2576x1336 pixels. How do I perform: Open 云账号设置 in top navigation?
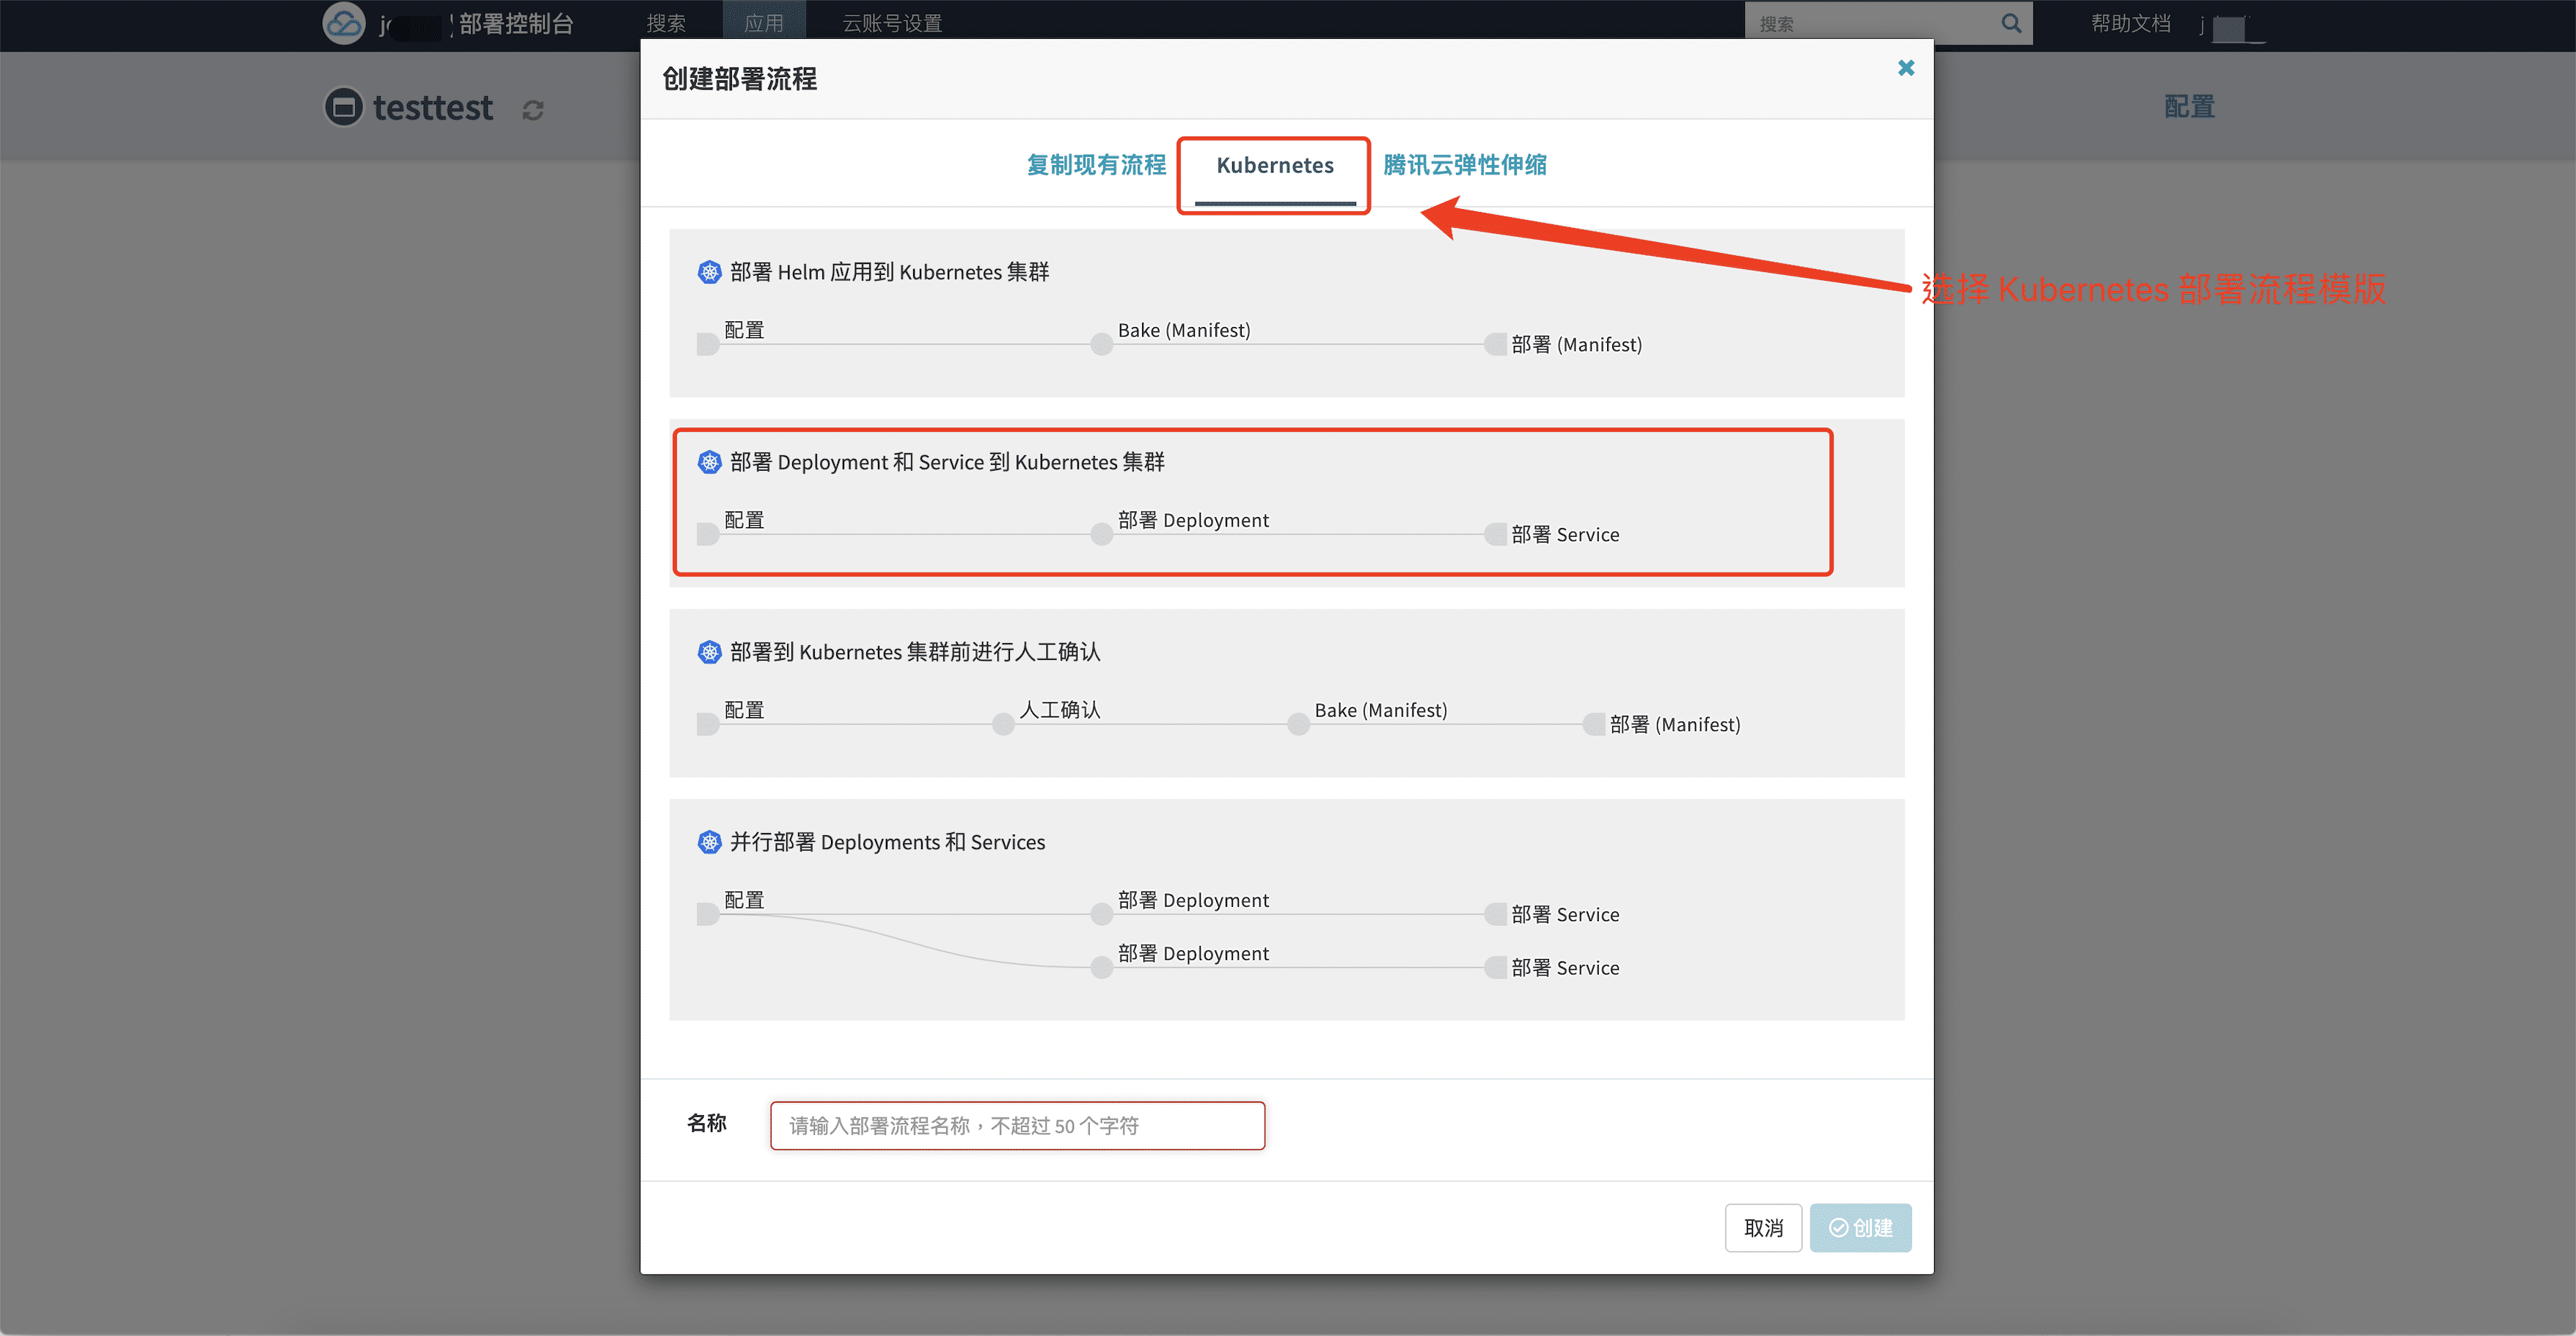point(892,23)
